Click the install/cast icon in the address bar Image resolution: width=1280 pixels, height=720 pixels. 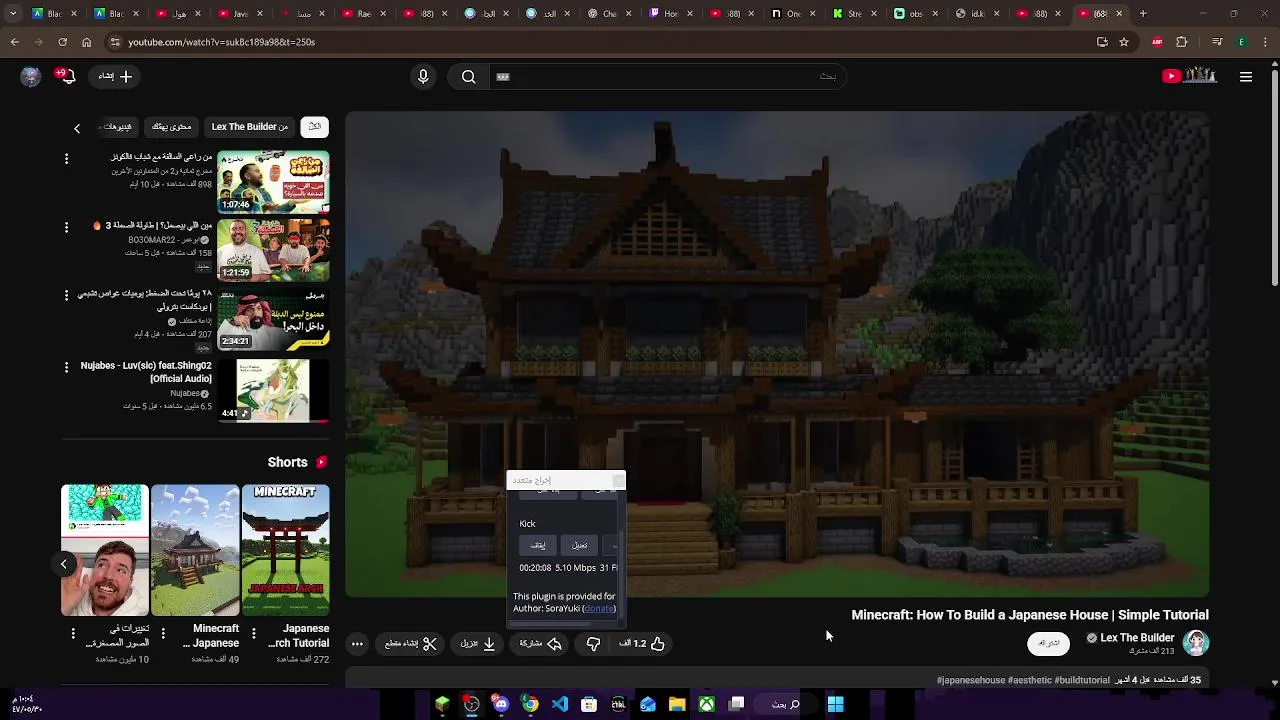1102,42
